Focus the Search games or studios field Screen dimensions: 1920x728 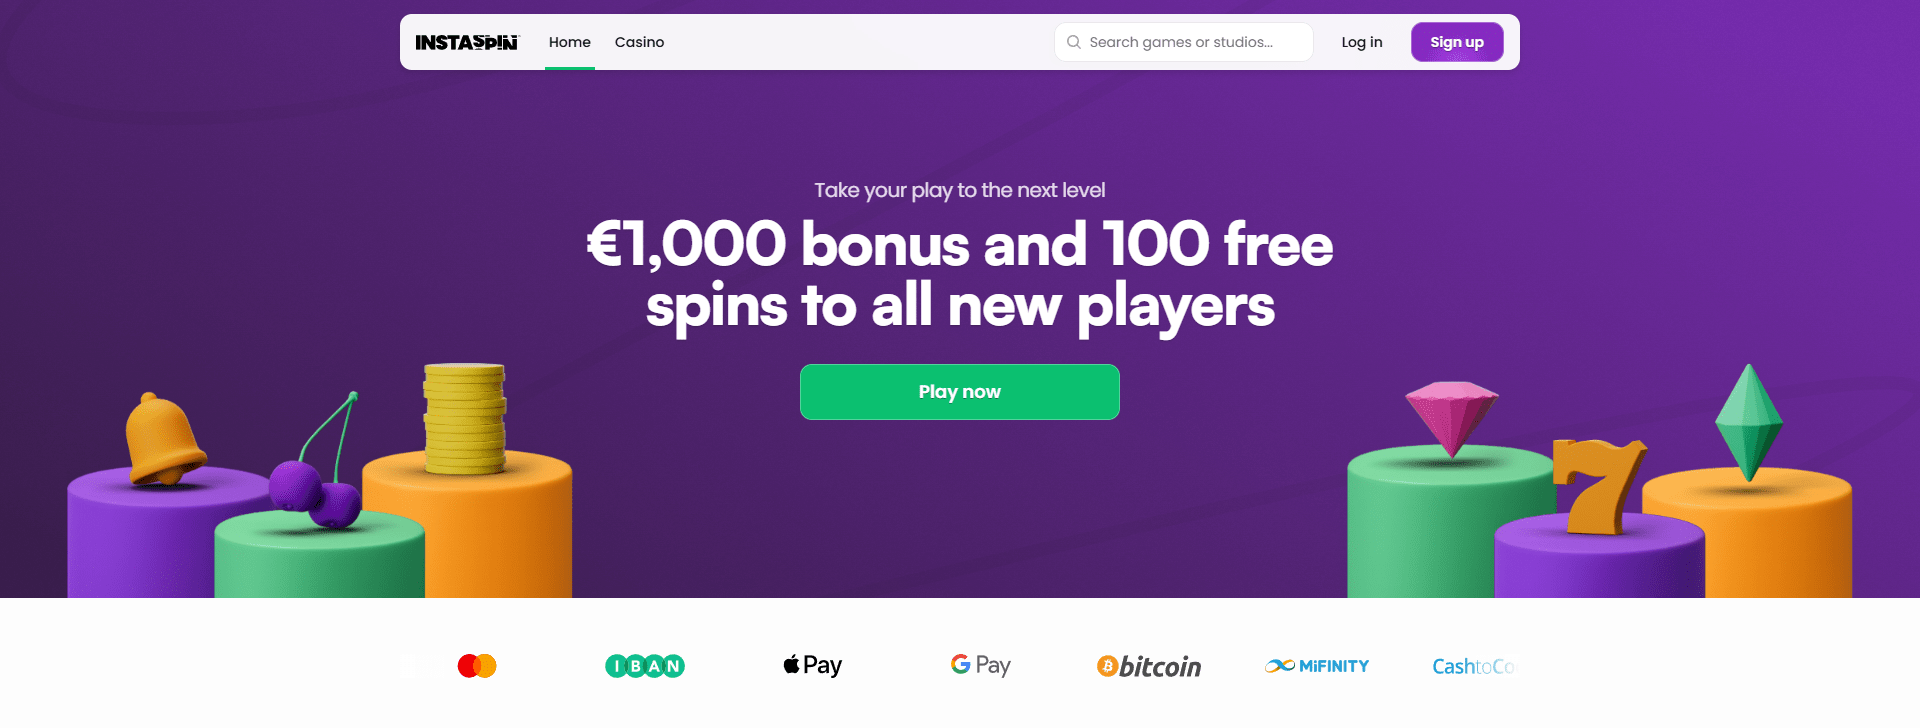point(1190,42)
